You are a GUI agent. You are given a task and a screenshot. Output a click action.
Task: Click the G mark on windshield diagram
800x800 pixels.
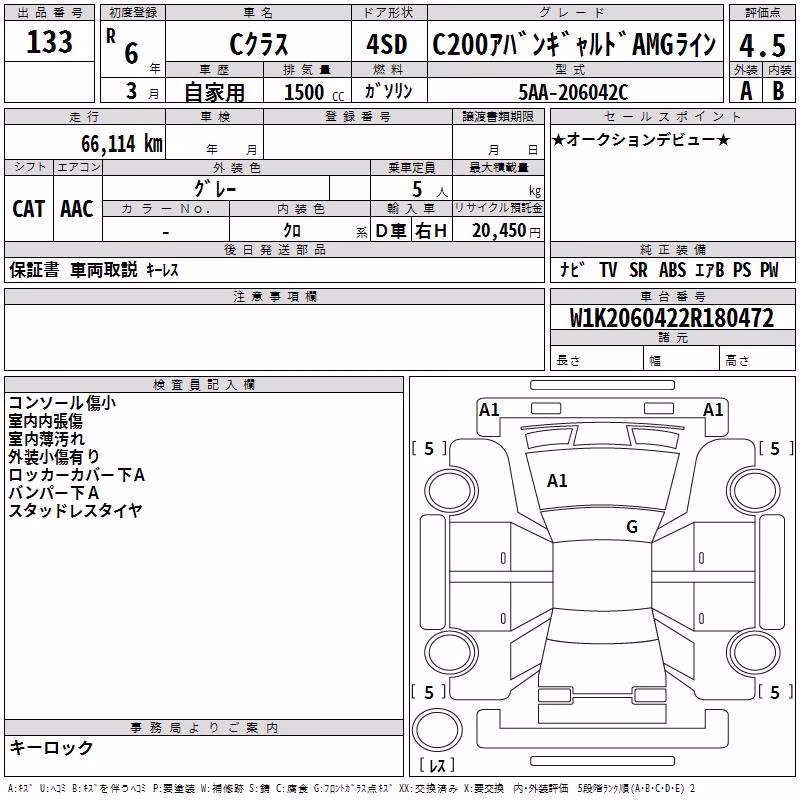(x=632, y=527)
